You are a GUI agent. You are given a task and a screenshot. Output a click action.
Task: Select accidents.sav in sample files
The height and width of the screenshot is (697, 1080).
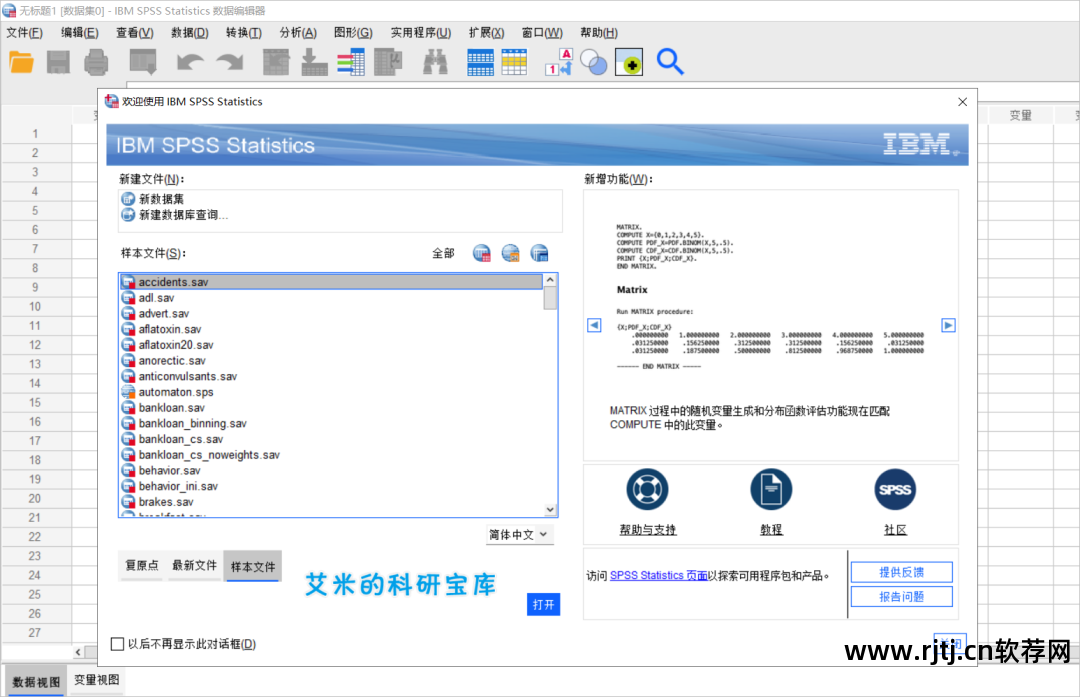coord(331,282)
